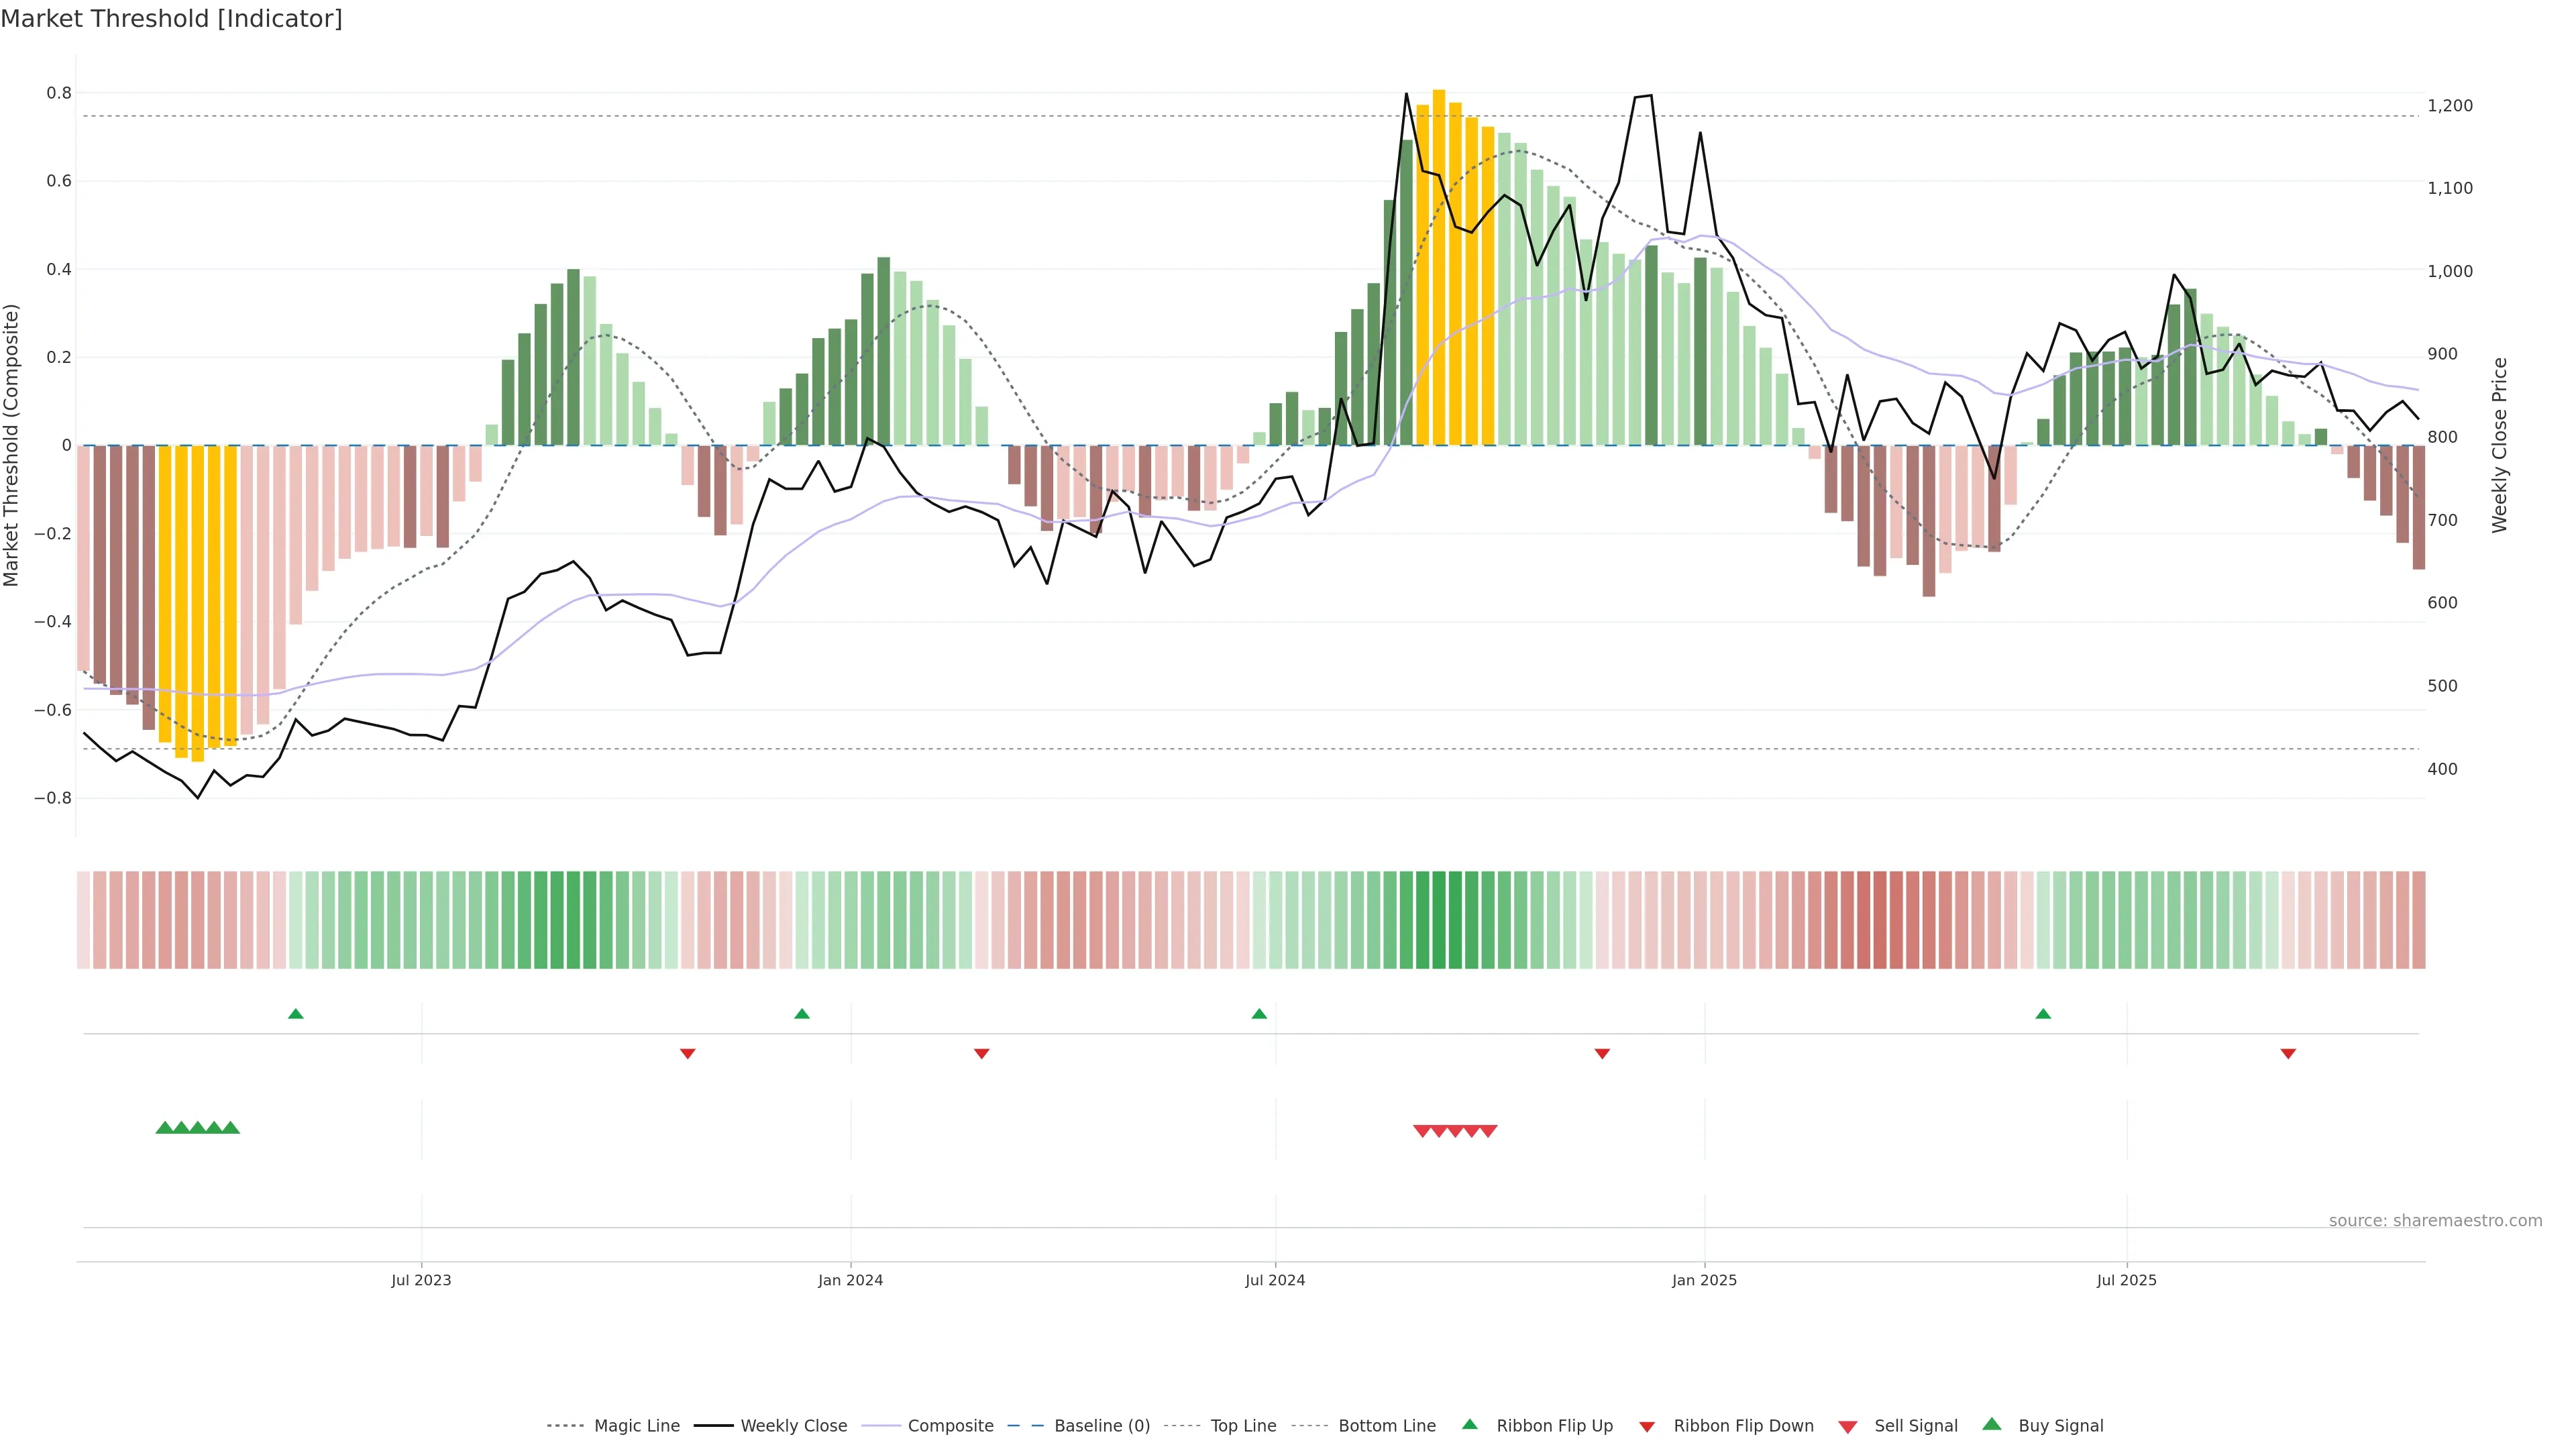Click the darkest green segment of heat ribbon
The image size is (2576, 1449).
click(1439, 919)
